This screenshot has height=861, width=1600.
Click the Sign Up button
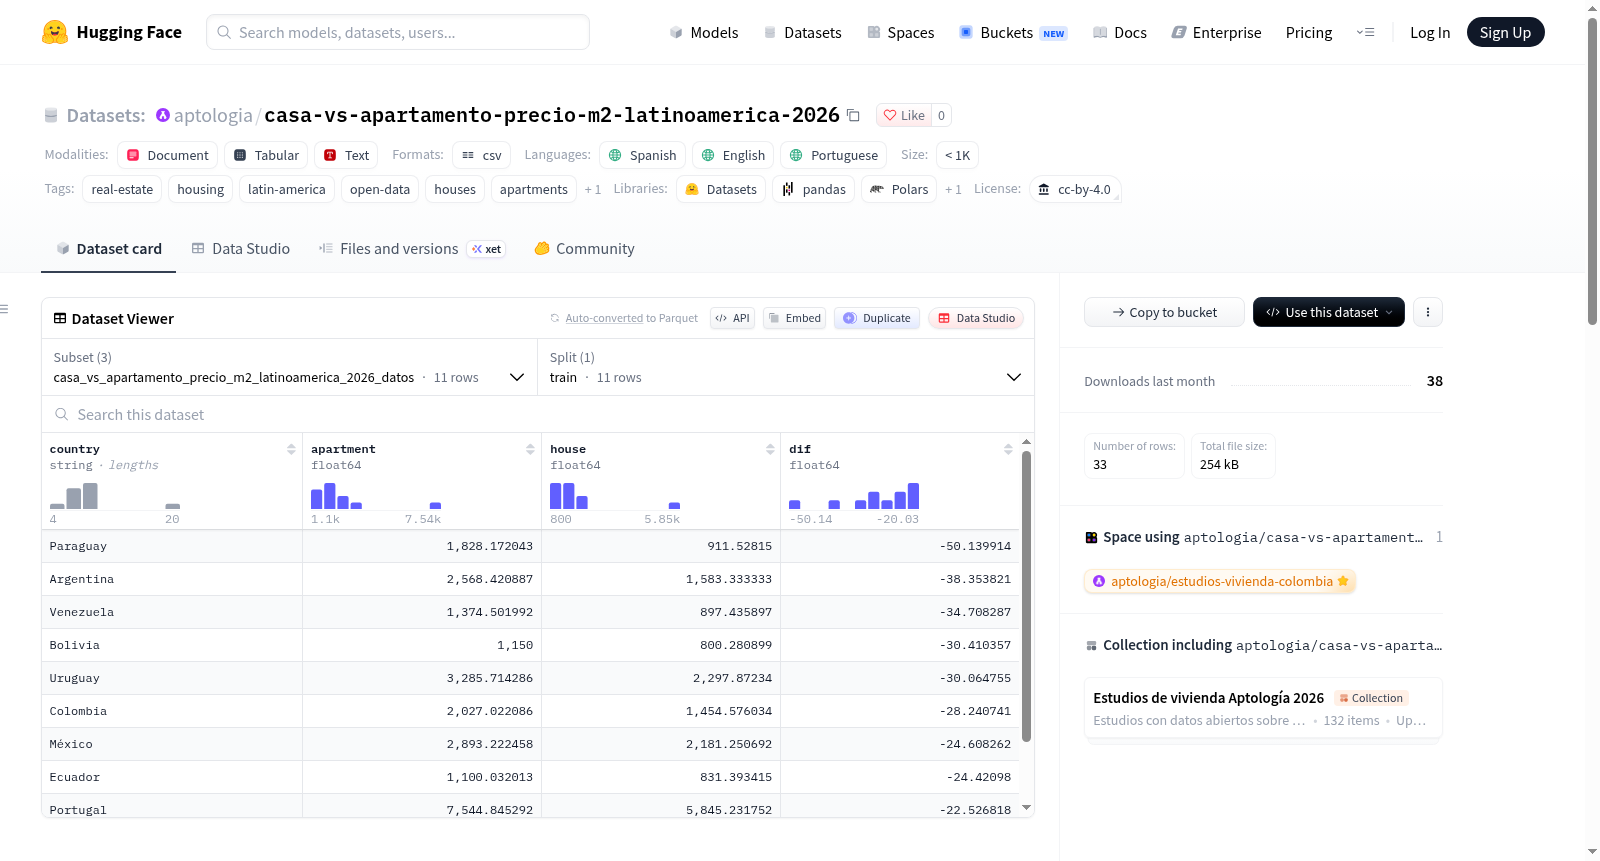coord(1505,32)
